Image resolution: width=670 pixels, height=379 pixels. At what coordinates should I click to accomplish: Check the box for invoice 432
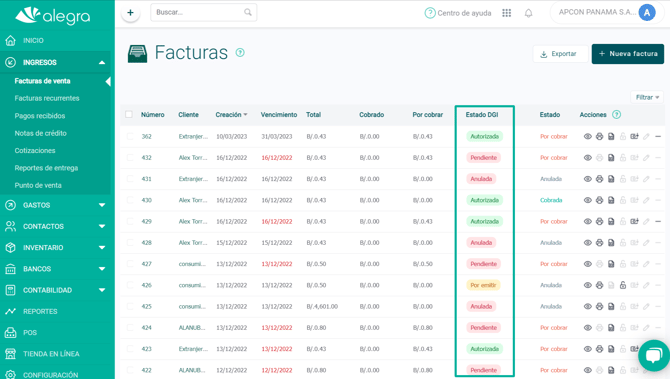click(130, 158)
